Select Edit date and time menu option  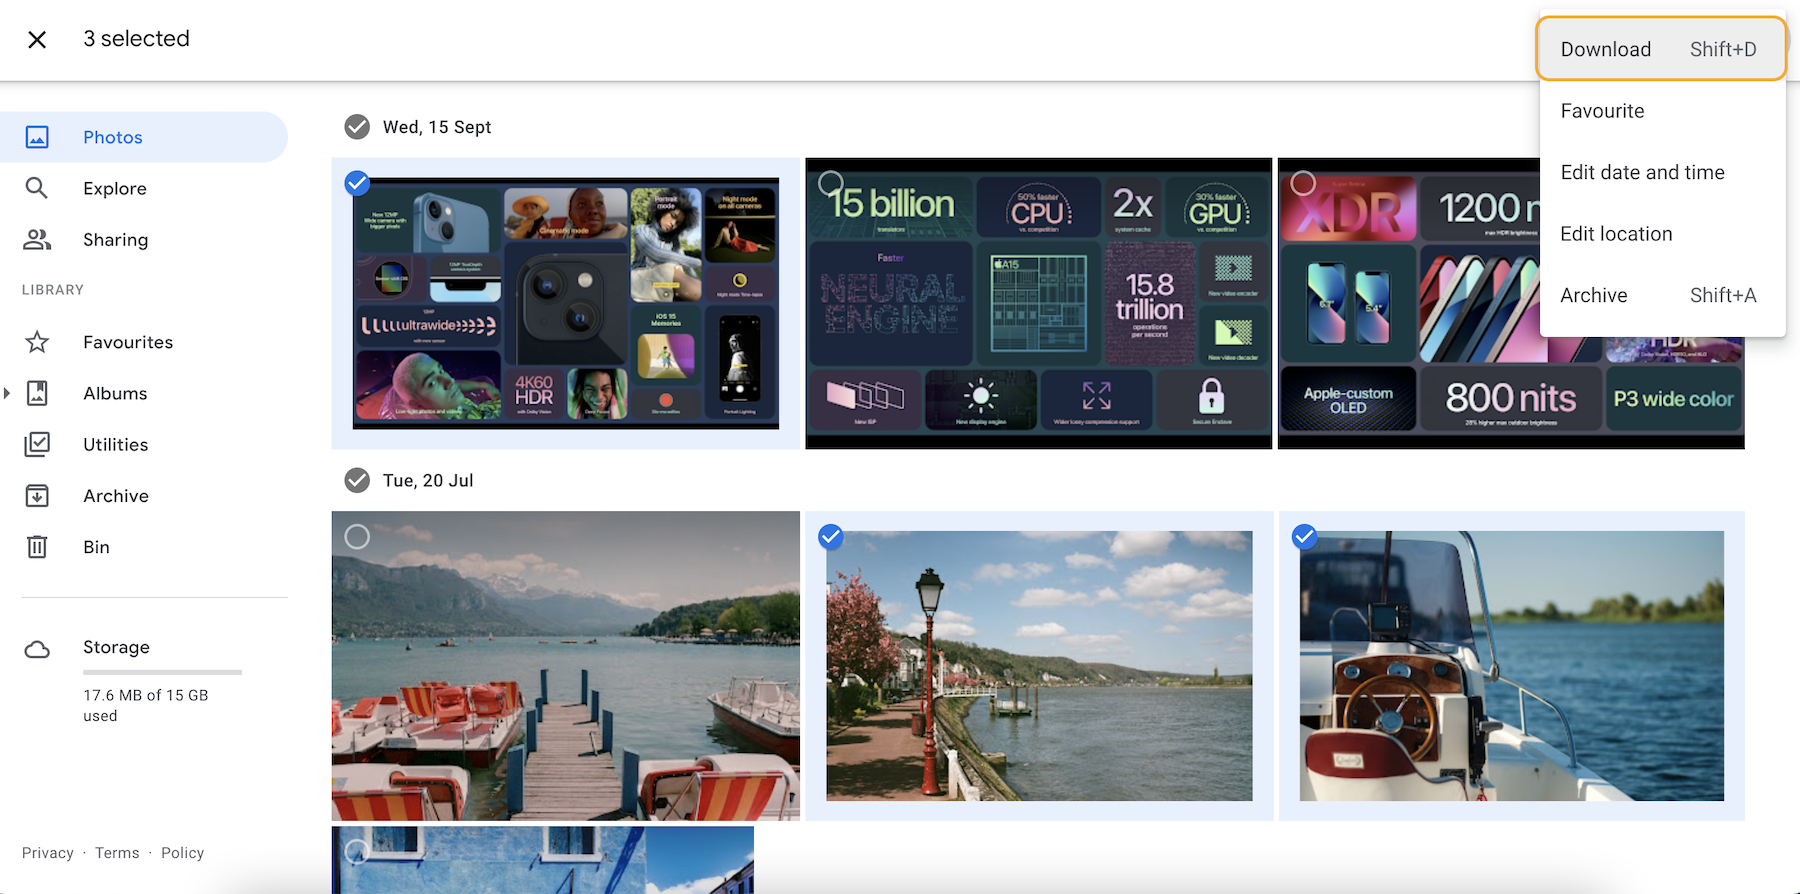click(x=1642, y=172)
